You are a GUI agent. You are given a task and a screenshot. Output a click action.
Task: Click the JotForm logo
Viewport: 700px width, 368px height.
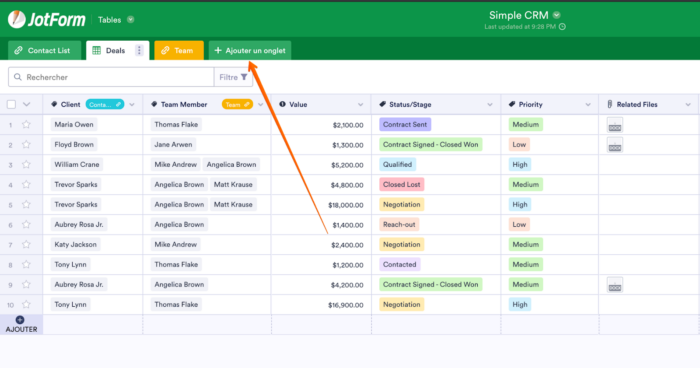point(46,19)
